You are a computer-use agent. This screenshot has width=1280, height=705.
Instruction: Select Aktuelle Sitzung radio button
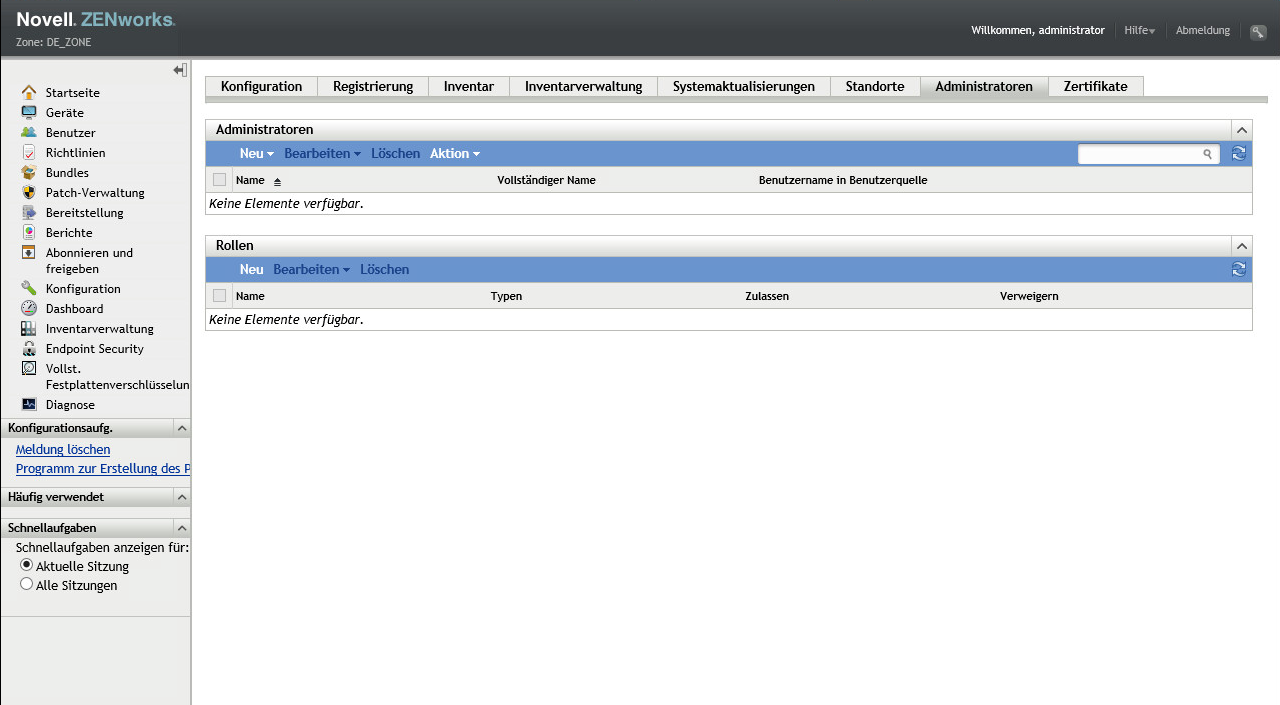coord(27,565)
